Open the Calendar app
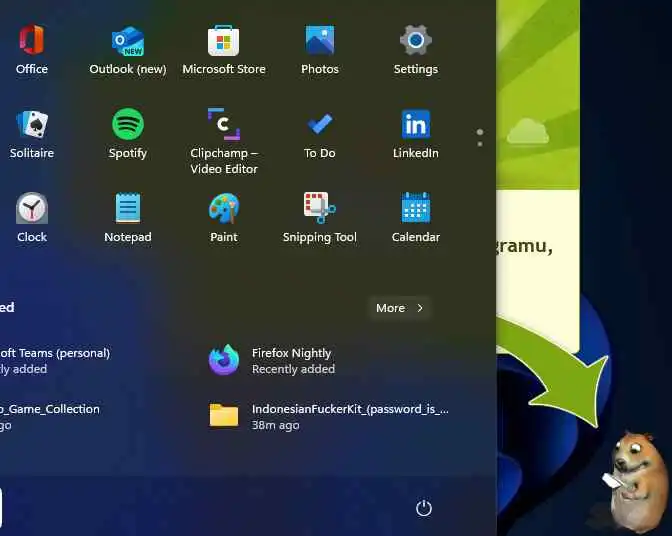Image resolution: width=672 pixels, height=536 pixels. [416, 217]
